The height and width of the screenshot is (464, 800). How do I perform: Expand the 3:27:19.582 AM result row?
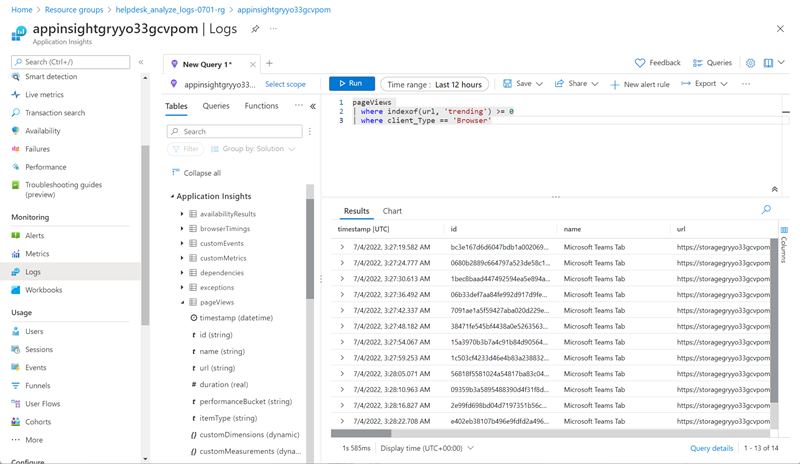click(342, 247)
